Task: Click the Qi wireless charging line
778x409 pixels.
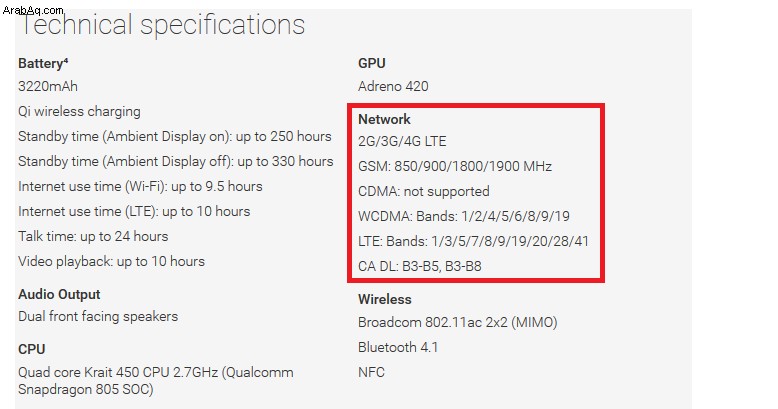Action: 79,112
